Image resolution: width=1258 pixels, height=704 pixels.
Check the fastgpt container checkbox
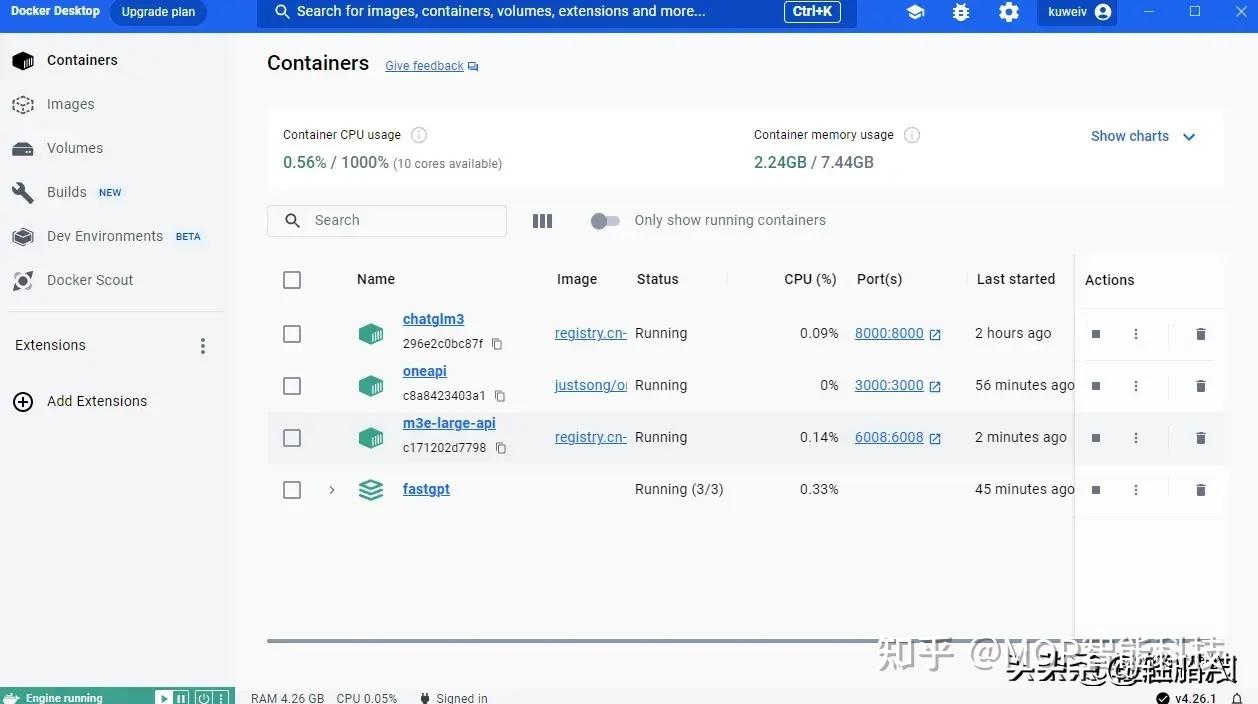point(292,490)
